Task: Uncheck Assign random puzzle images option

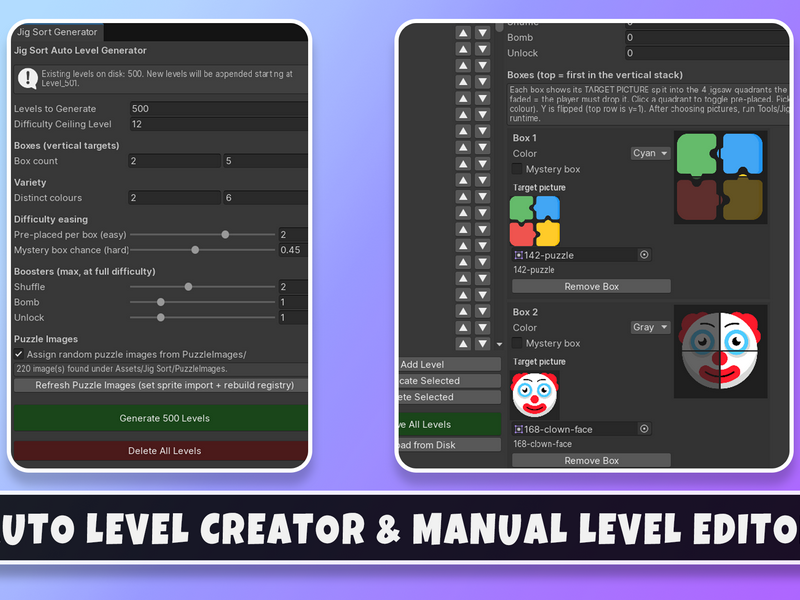Action: 19,354
